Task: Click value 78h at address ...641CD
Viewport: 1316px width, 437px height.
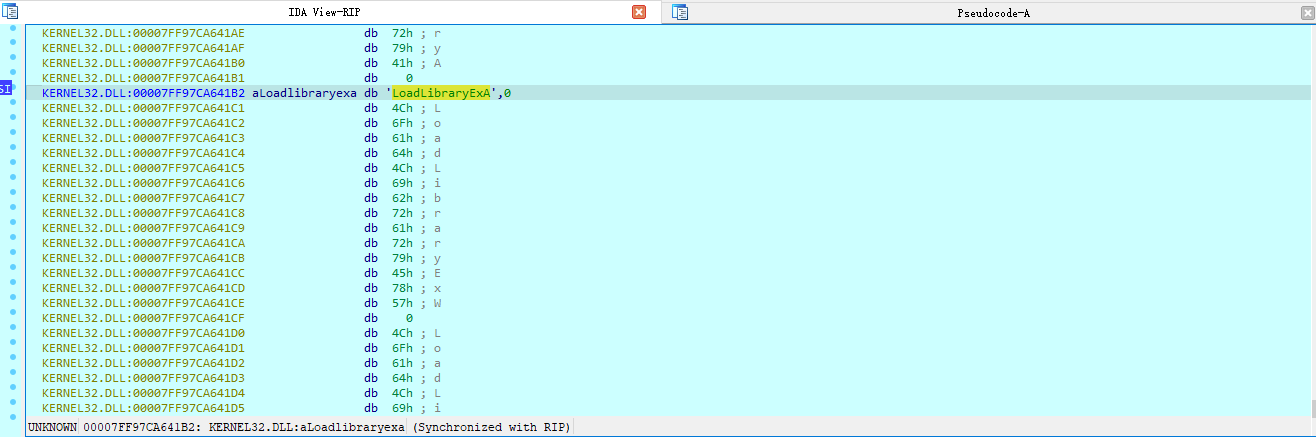Action: click(x=402, y=288)
